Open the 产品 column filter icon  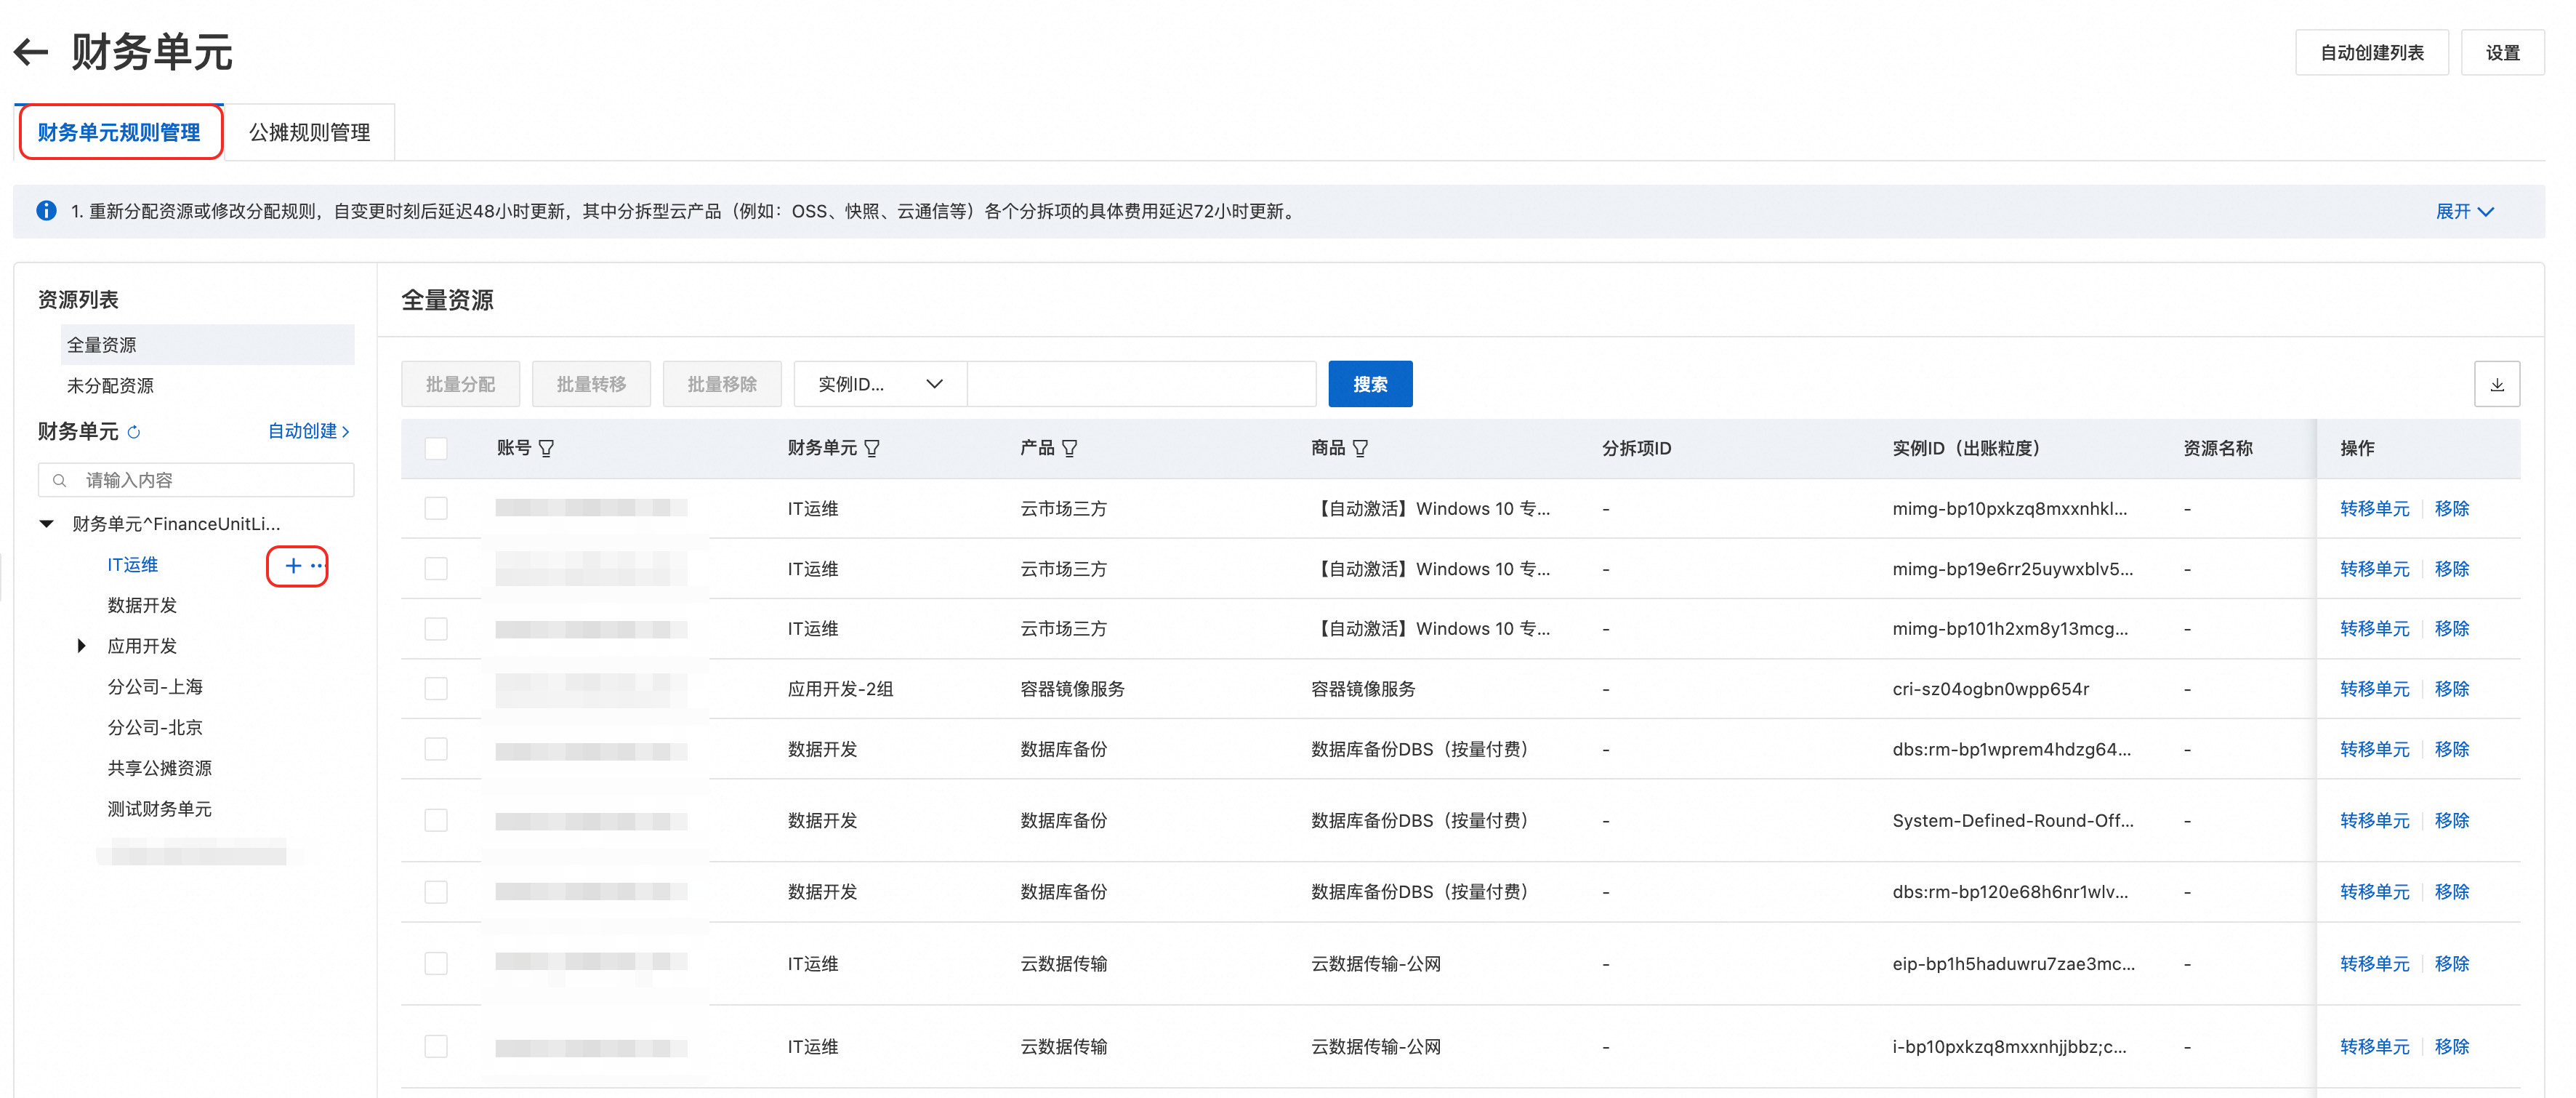1069,449
